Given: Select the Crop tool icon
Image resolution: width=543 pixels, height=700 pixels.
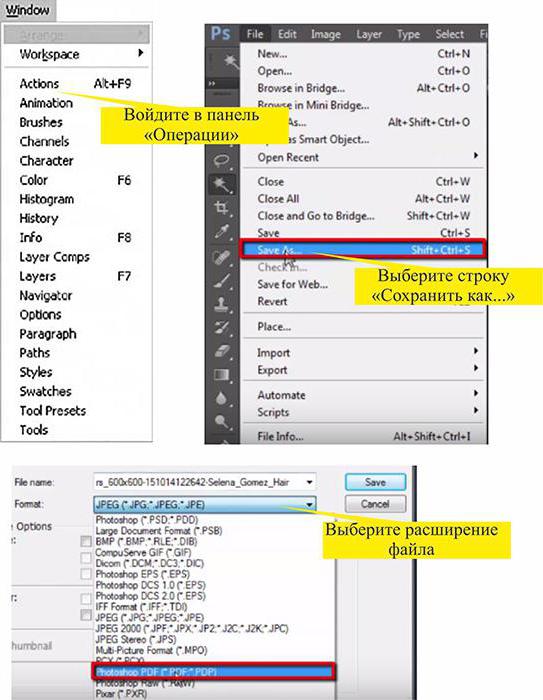Looking at the screenshot, I should (x=221, y=208).
